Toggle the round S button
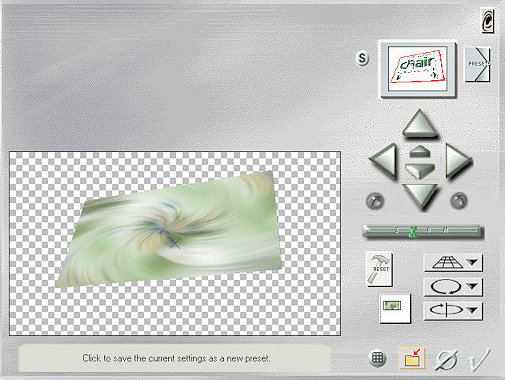 [362, 59]
